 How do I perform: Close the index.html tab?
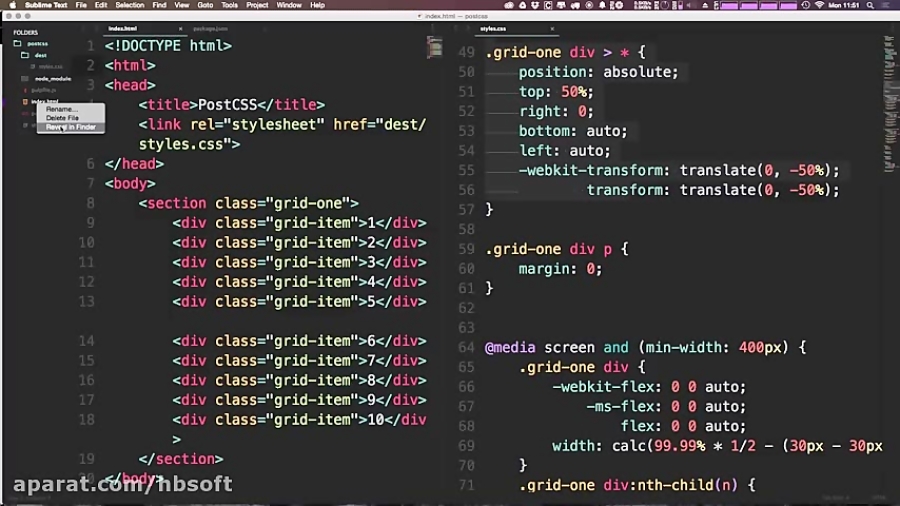pyautogui.click(x=180, y=29)
